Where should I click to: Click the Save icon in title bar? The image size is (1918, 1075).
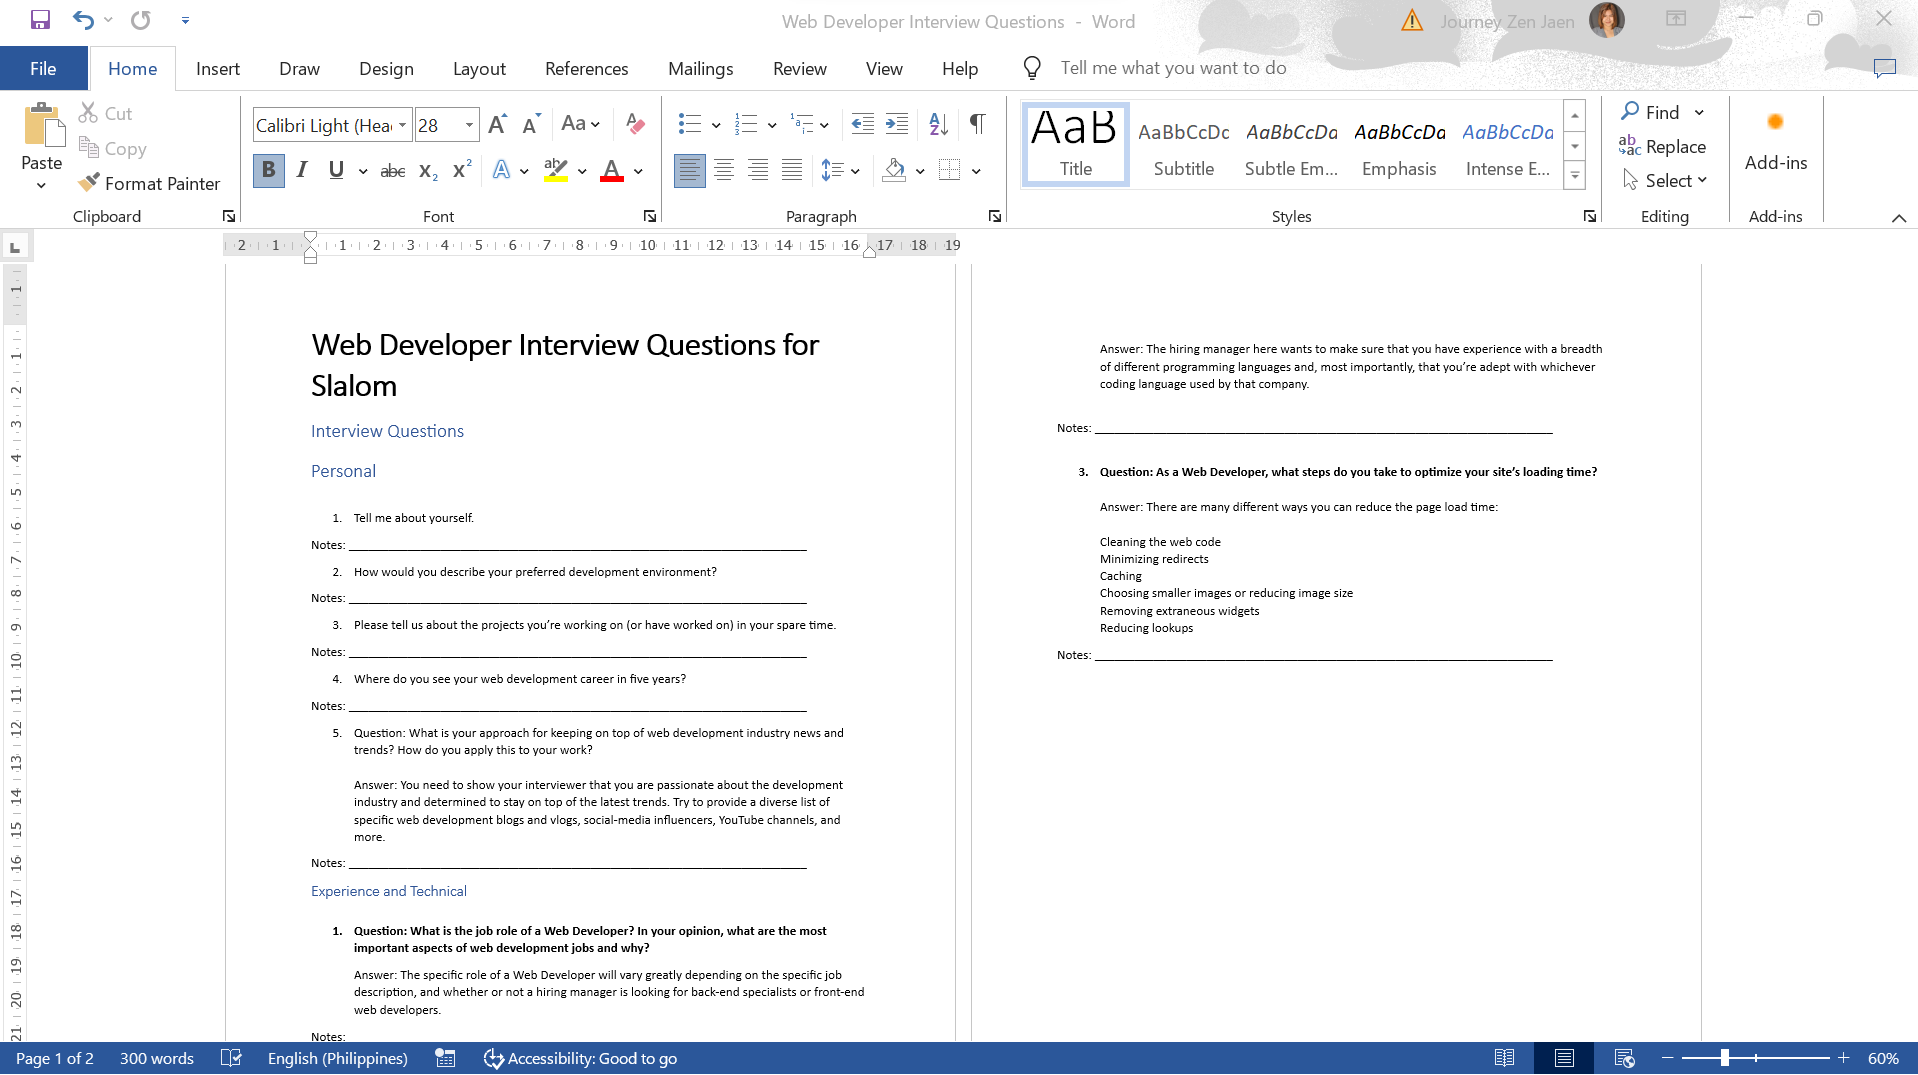click(x=40, y=20)
